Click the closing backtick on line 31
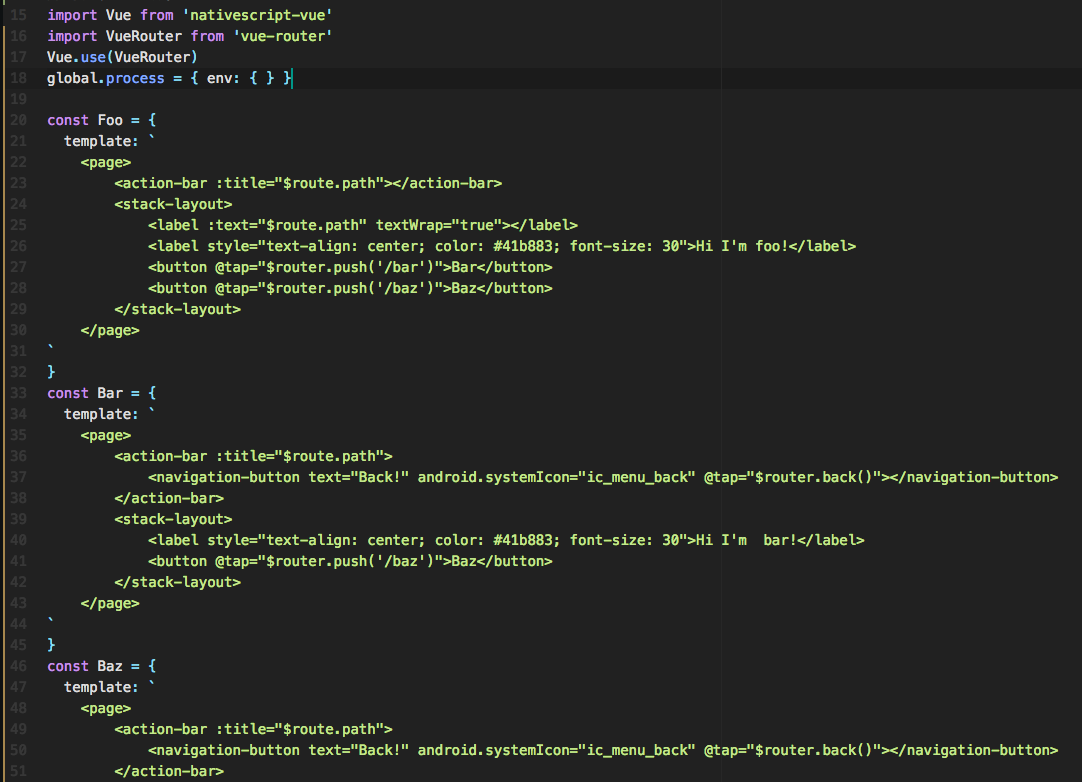The height and width of the screenshot is (782, 1082). tap(50, 347)
